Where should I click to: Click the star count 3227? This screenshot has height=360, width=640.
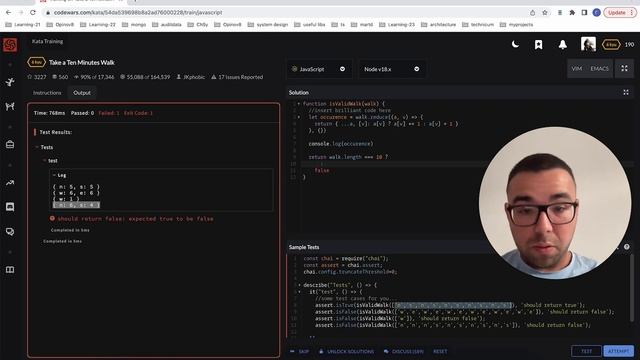[x=37, y=77]
